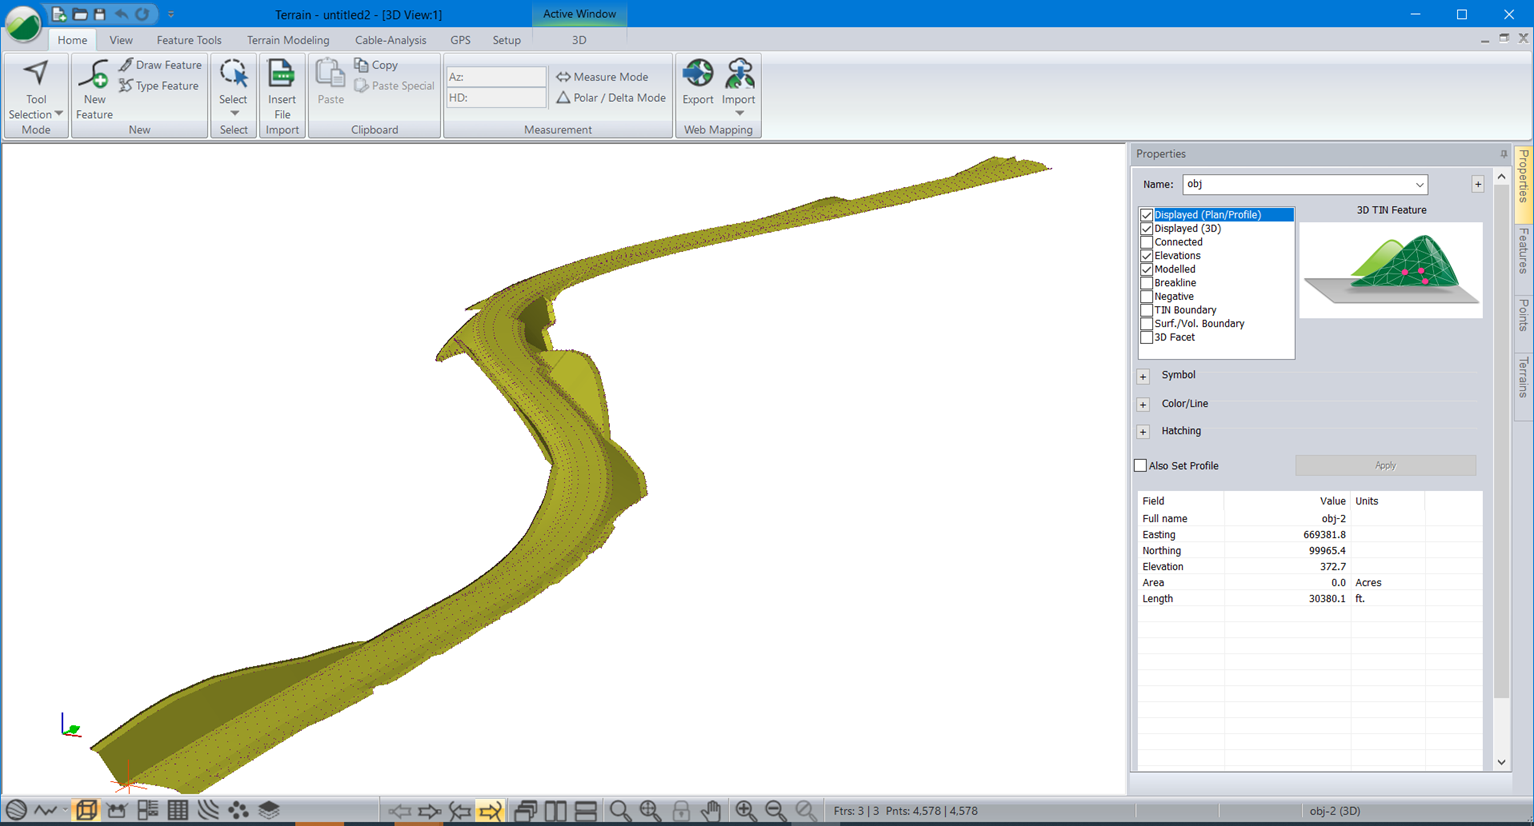Click the Insert File icon

pyautogui.click(x=282, y=74)
